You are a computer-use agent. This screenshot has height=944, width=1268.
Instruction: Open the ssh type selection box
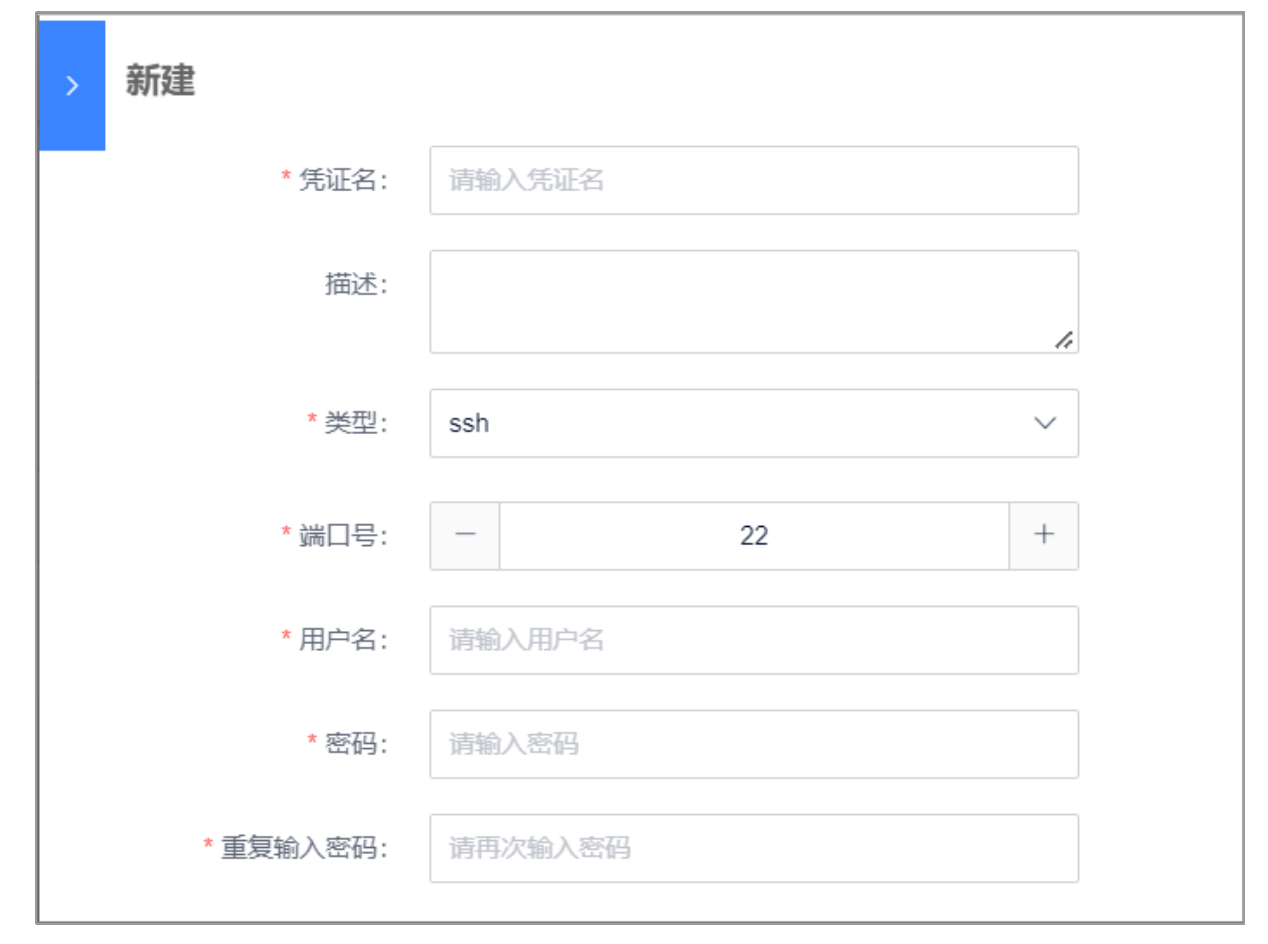coord(754,423)
